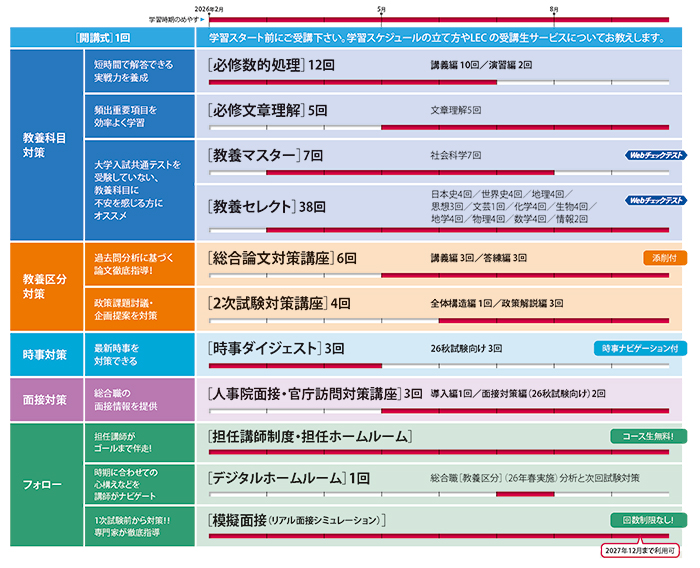Viewport: 700px width, 568px height.
Task: Select the orange 添削付 badge
Action: point(665,257)
